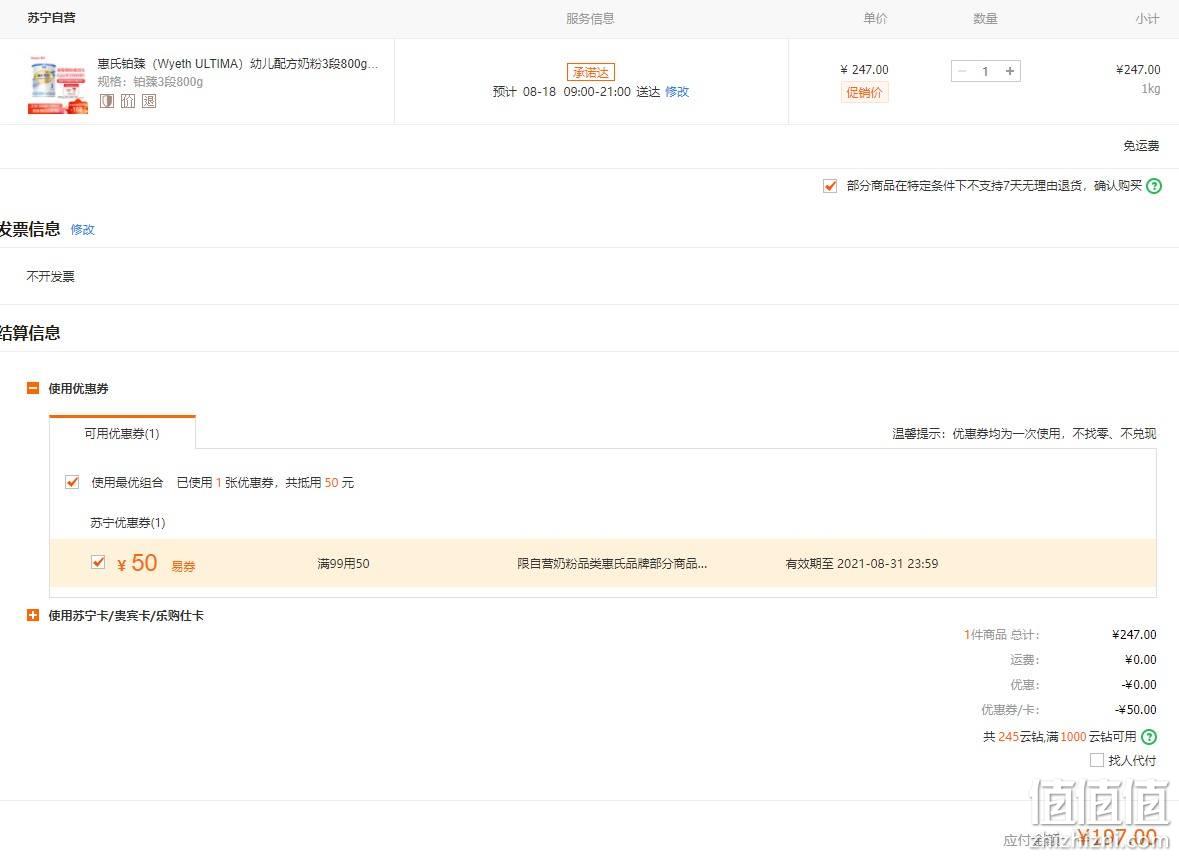
Task: Increase quantity with the plus button
Action: point(1010,71)
